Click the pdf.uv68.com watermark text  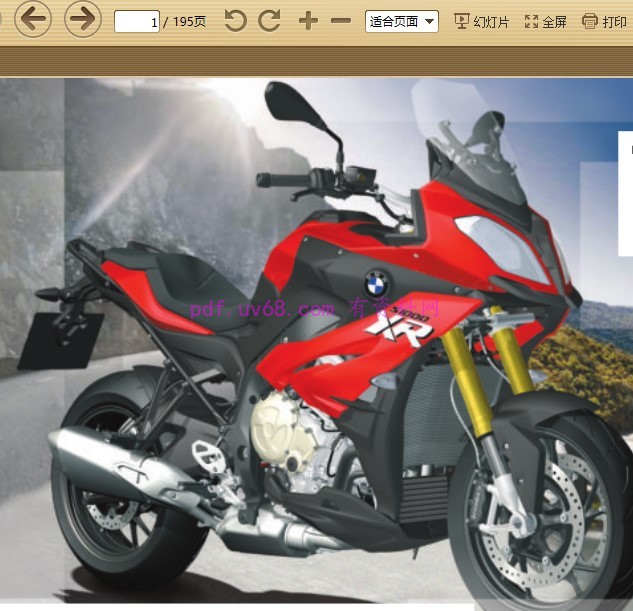coord(263,309)
